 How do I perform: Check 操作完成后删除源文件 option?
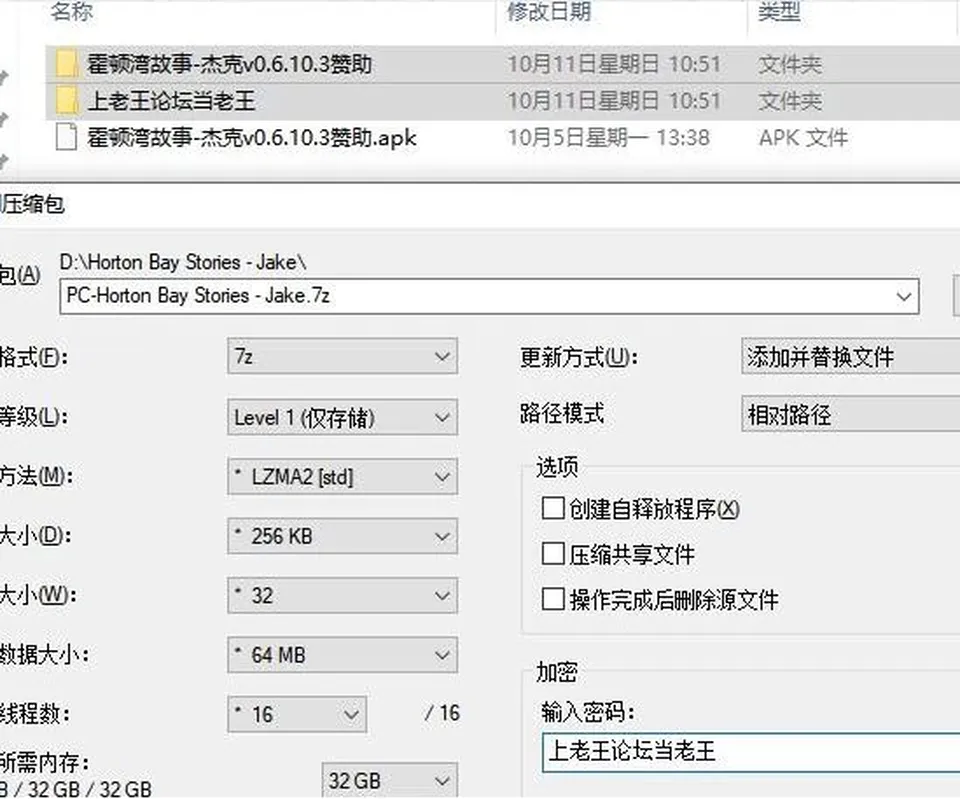pos(553,599)
